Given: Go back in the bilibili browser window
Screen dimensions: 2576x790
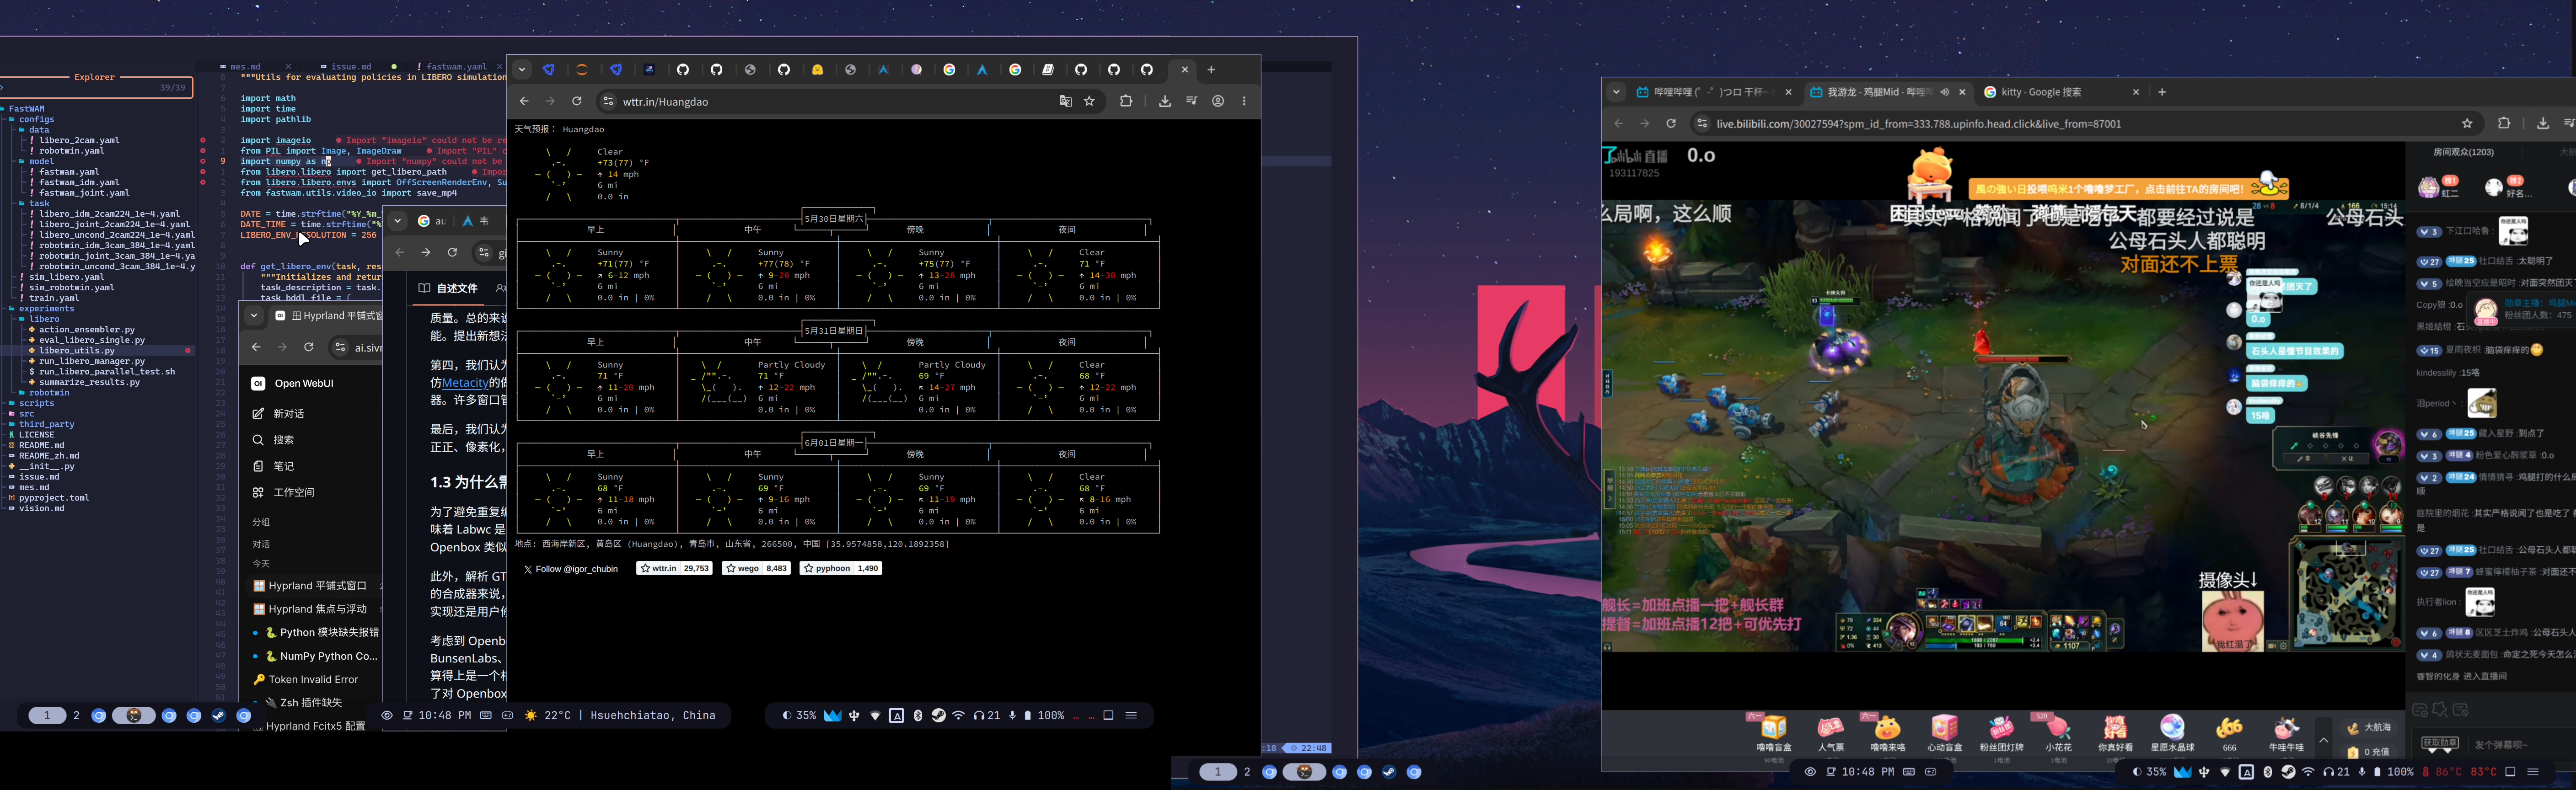Looking at the screenshot, I should coord(1618,123).
